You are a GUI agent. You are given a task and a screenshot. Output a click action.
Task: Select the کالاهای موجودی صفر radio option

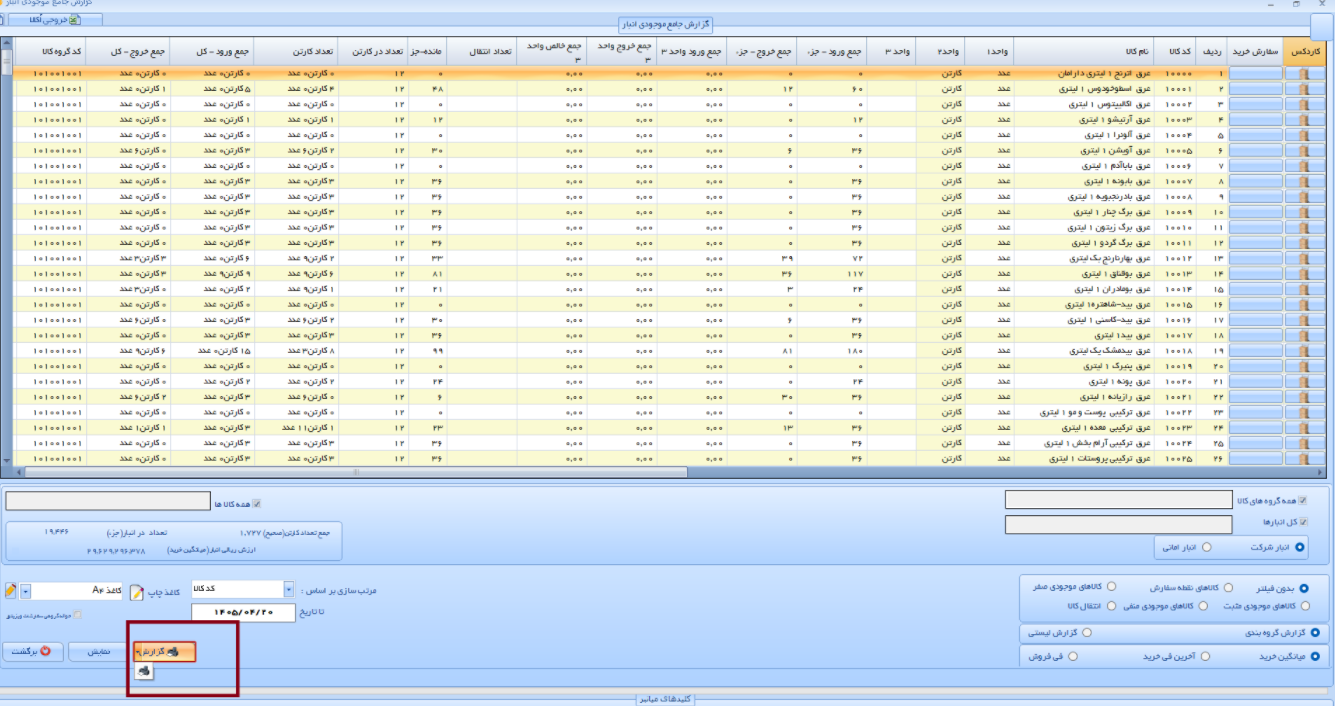tap(1110, 588)
